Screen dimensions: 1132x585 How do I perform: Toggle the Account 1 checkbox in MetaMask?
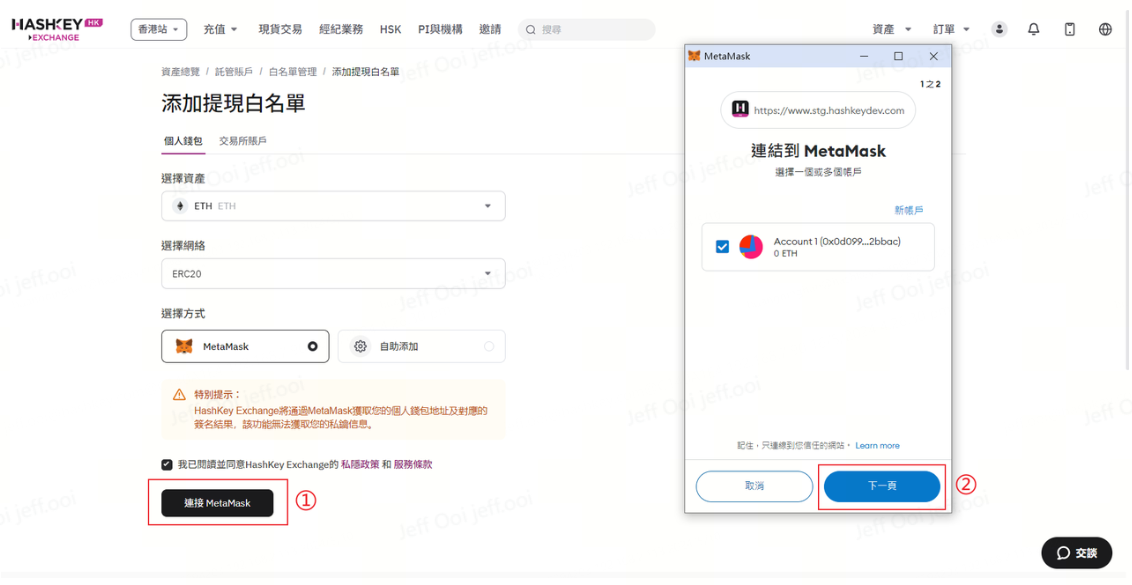tap(722, 247)
